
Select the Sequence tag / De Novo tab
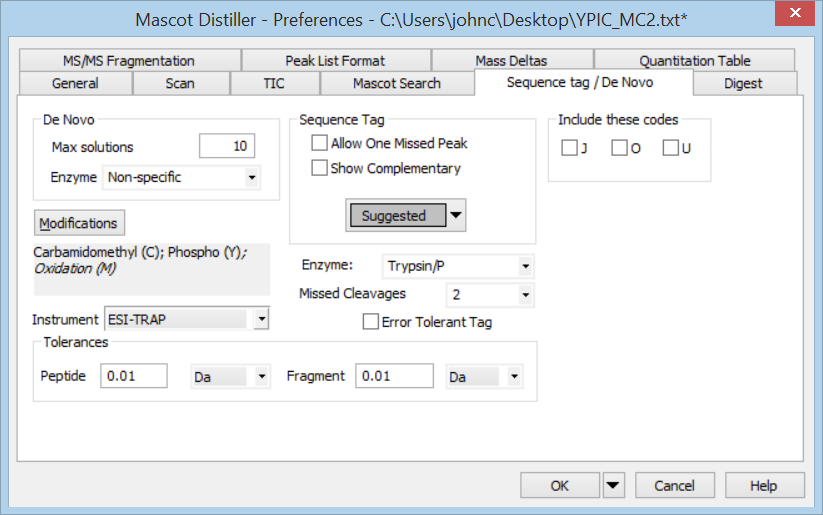[x=583, y=82]
